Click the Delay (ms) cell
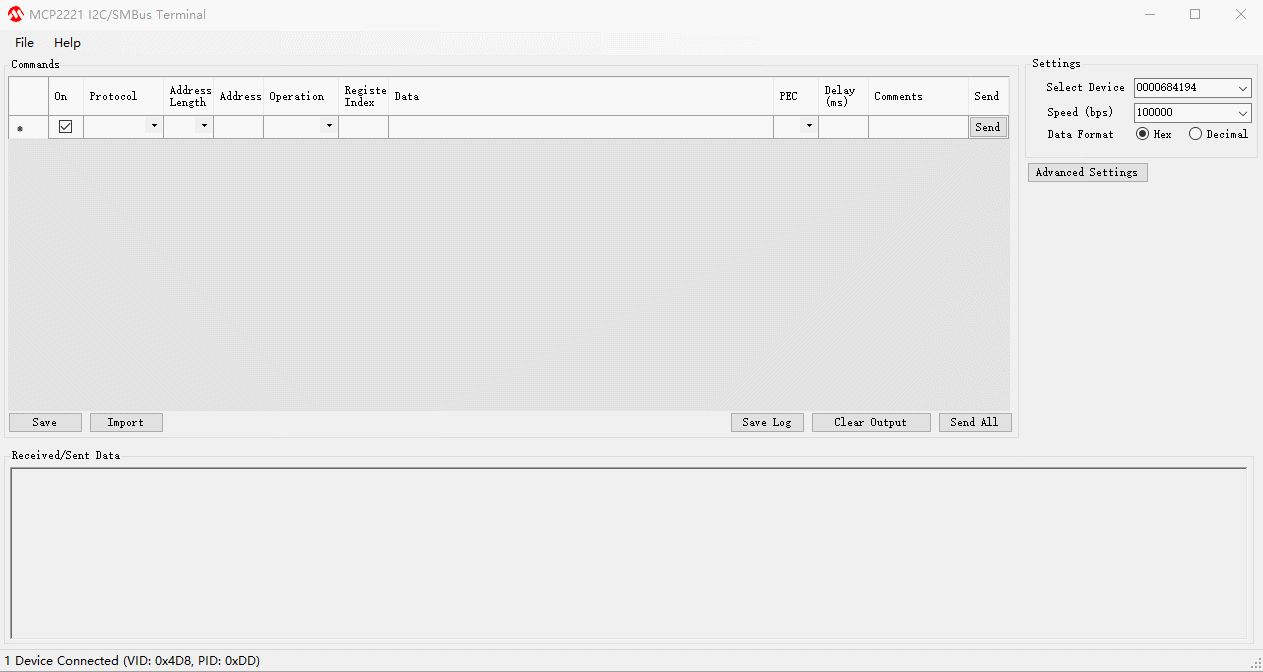The width and height of the screenshot is (1263, 672). (843, 127)
